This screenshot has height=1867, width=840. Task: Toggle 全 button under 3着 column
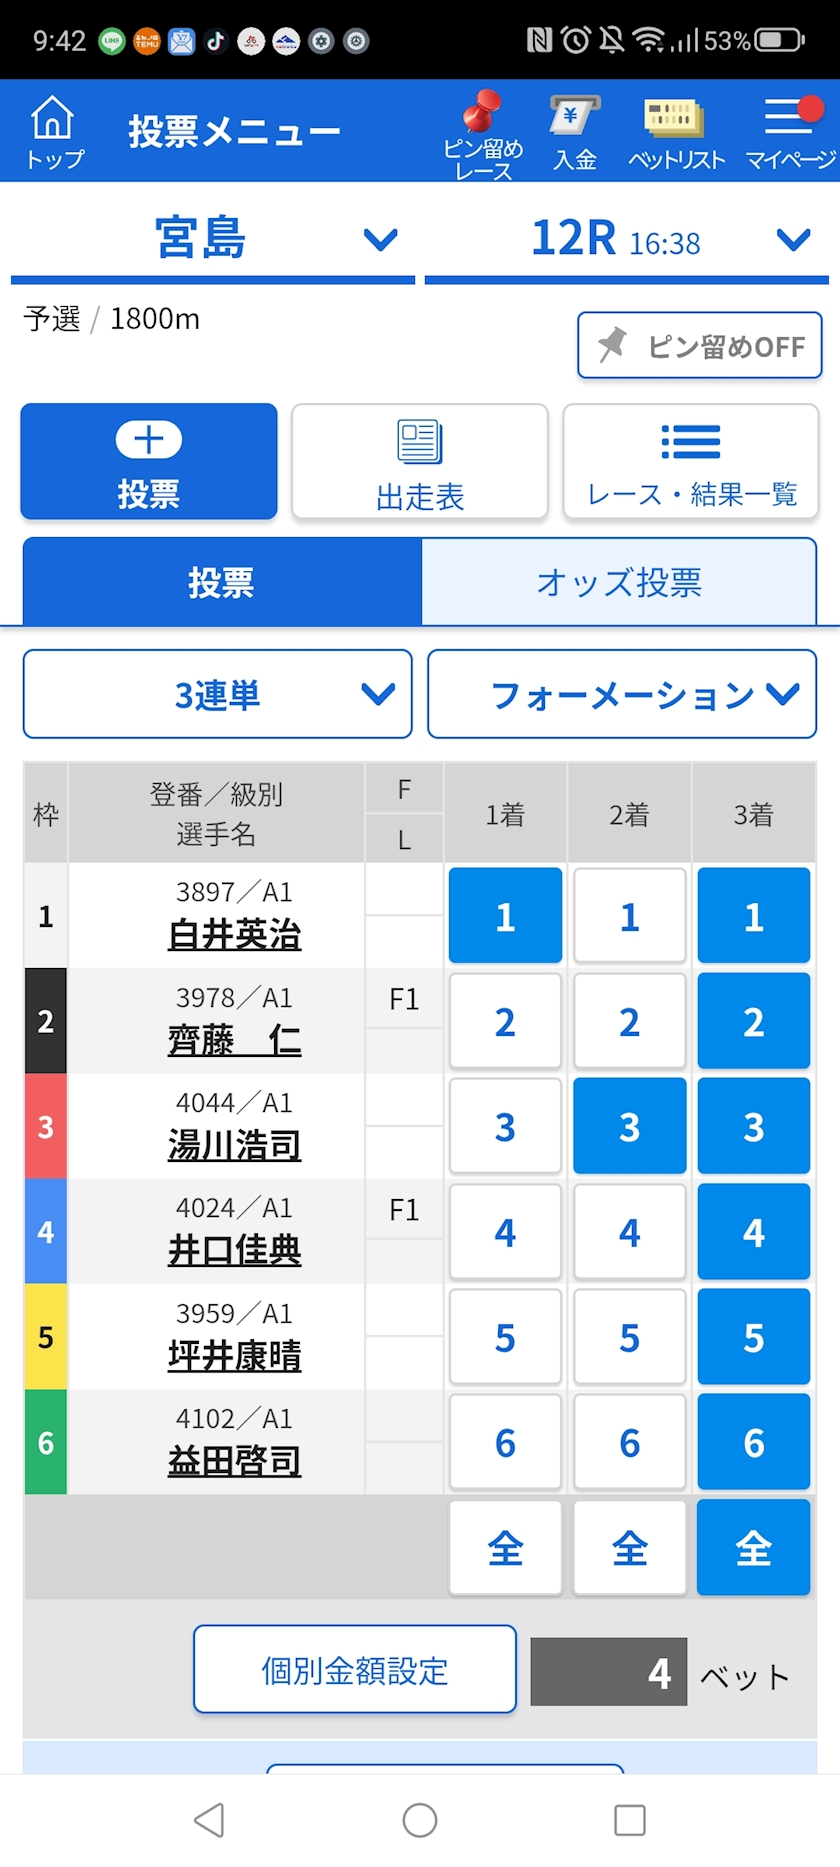pyautogui.click(x=753, y=1548)
